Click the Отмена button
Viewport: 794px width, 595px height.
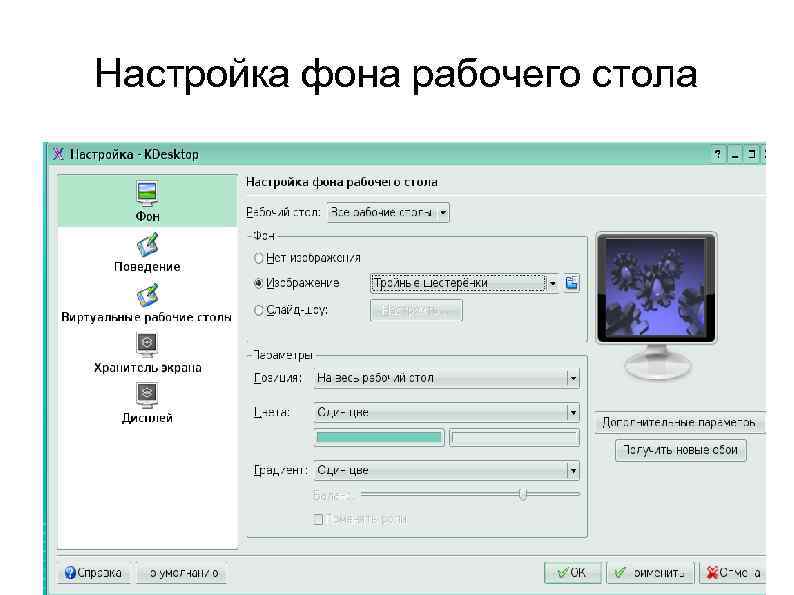pos(733,573)
